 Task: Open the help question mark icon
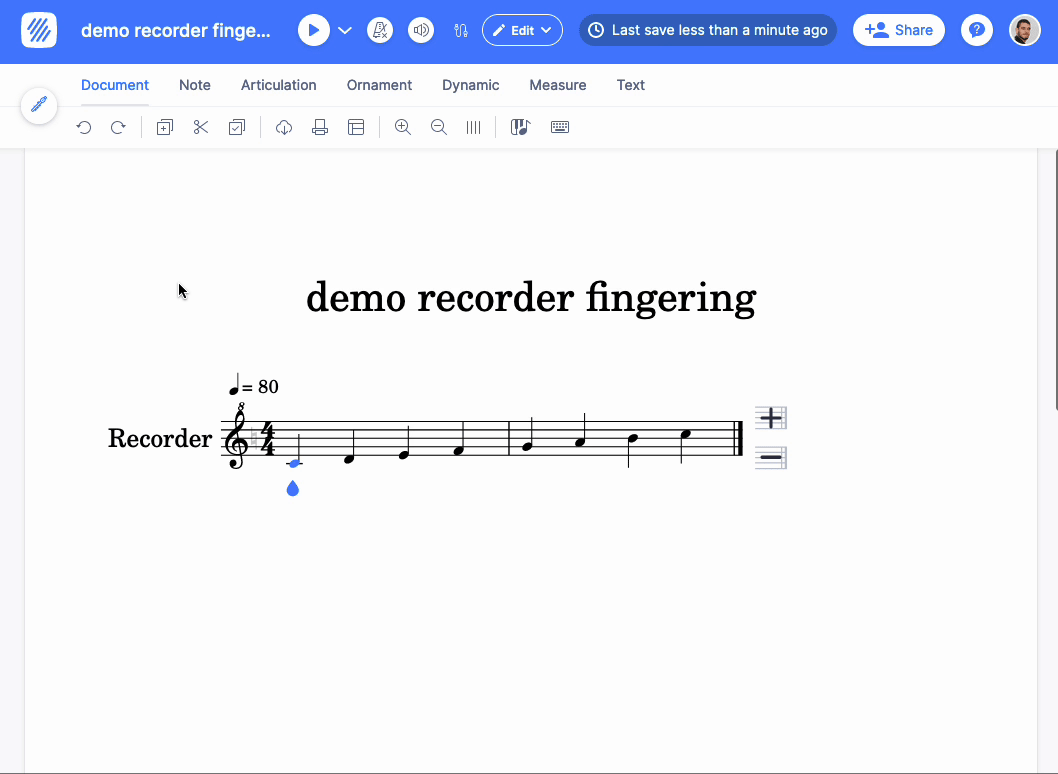point(976,30)
